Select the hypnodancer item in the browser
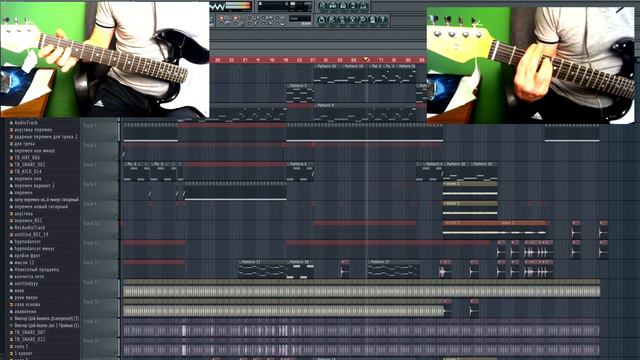 [27, 241]
